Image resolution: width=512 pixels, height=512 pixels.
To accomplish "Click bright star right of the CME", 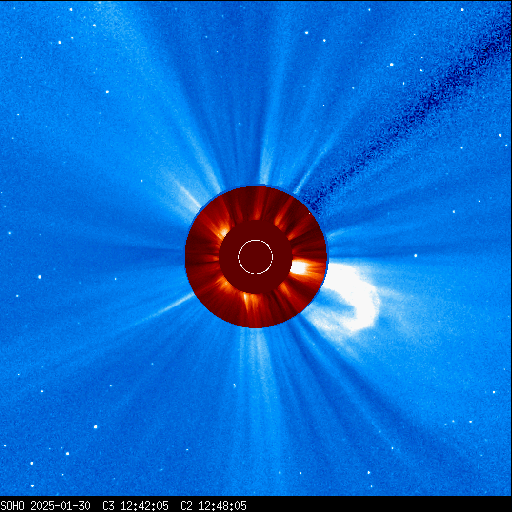I will [416, 256].
